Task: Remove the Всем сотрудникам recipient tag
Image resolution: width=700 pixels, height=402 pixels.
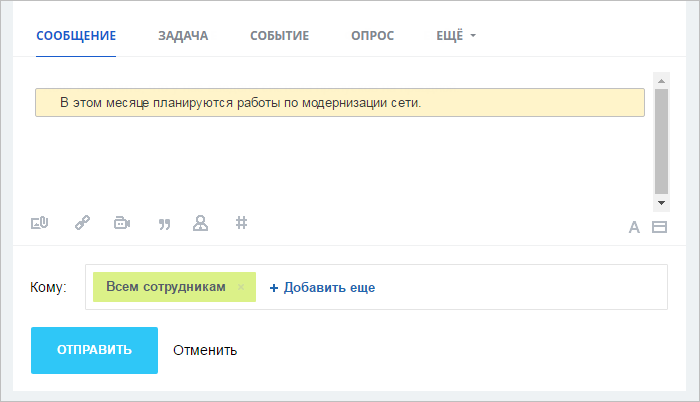Action: pos(241,287)
